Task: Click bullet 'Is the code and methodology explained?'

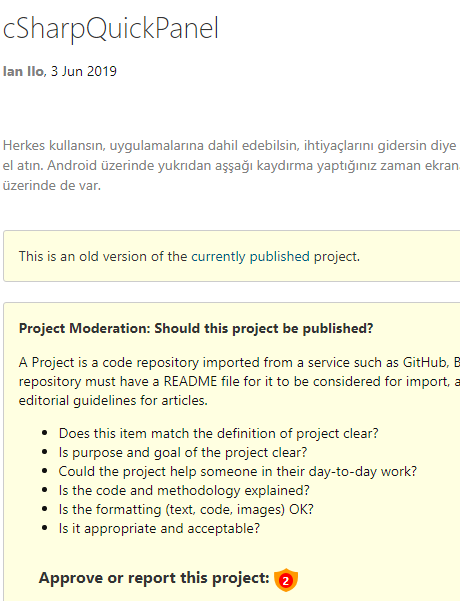Action: click(184, 491)
